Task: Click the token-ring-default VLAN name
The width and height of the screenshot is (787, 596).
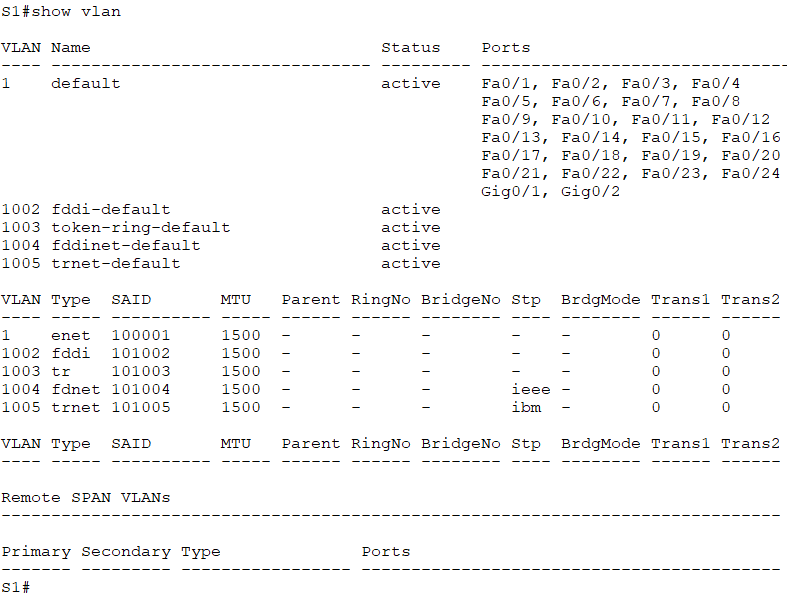Action: click(x=141, y=227)
